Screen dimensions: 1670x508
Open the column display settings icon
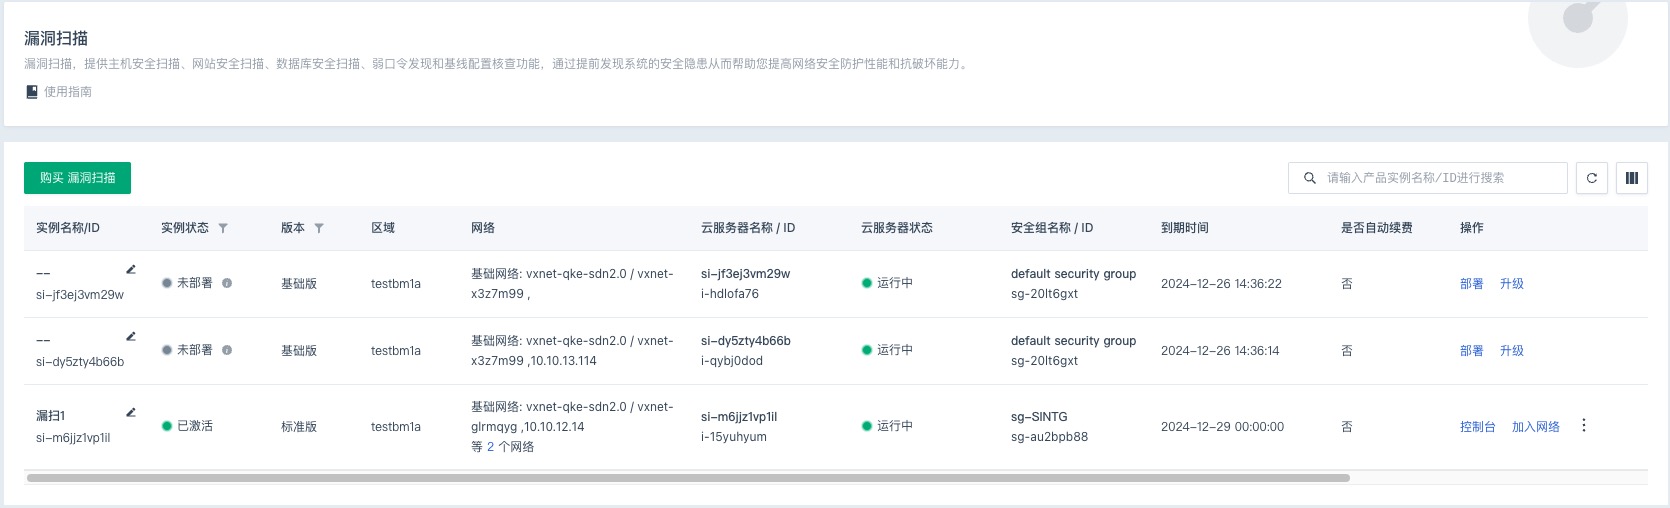(x=1632, y=178)
